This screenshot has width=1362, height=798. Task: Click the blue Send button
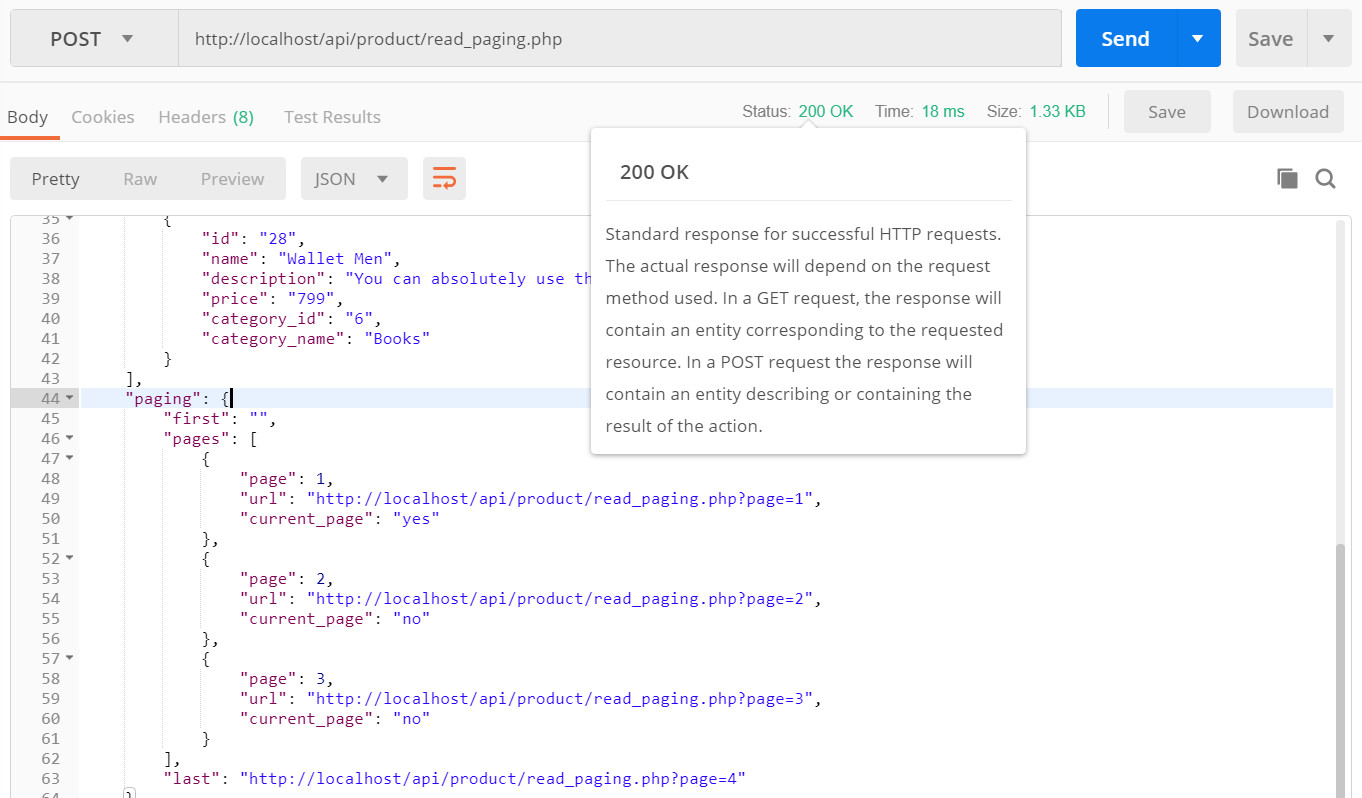1125,39
